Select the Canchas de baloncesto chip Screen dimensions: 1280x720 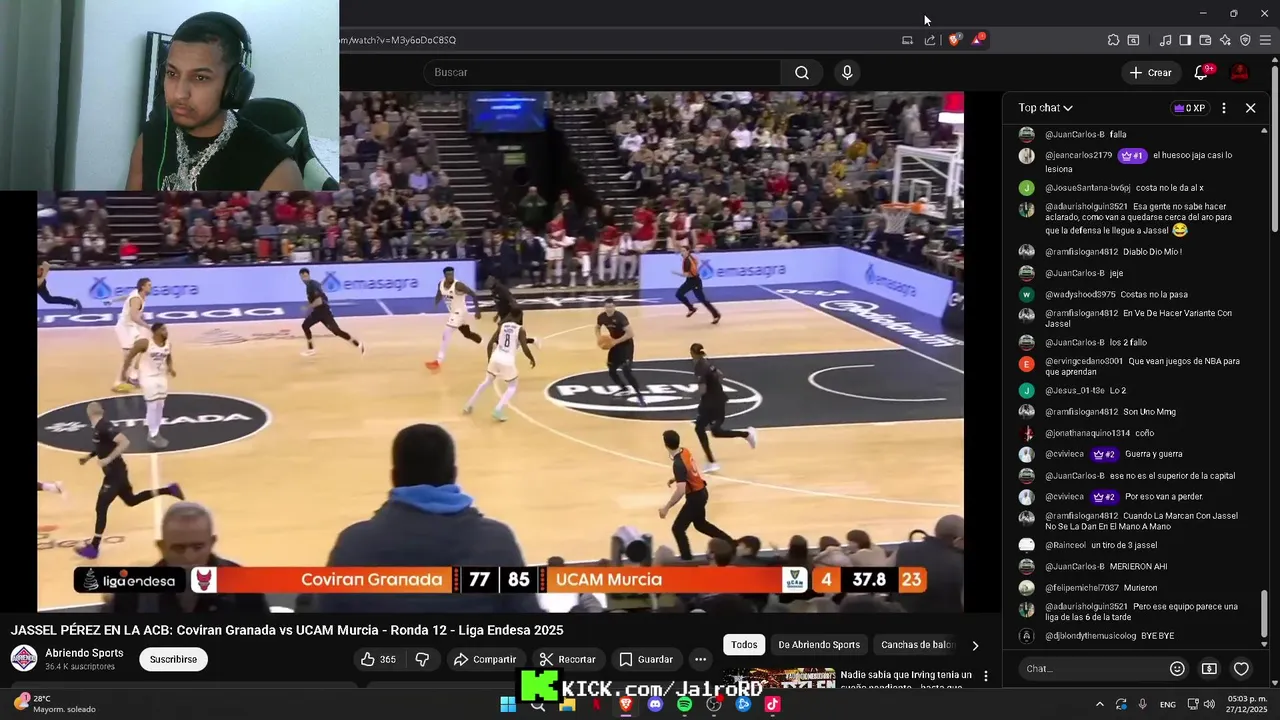916,645
